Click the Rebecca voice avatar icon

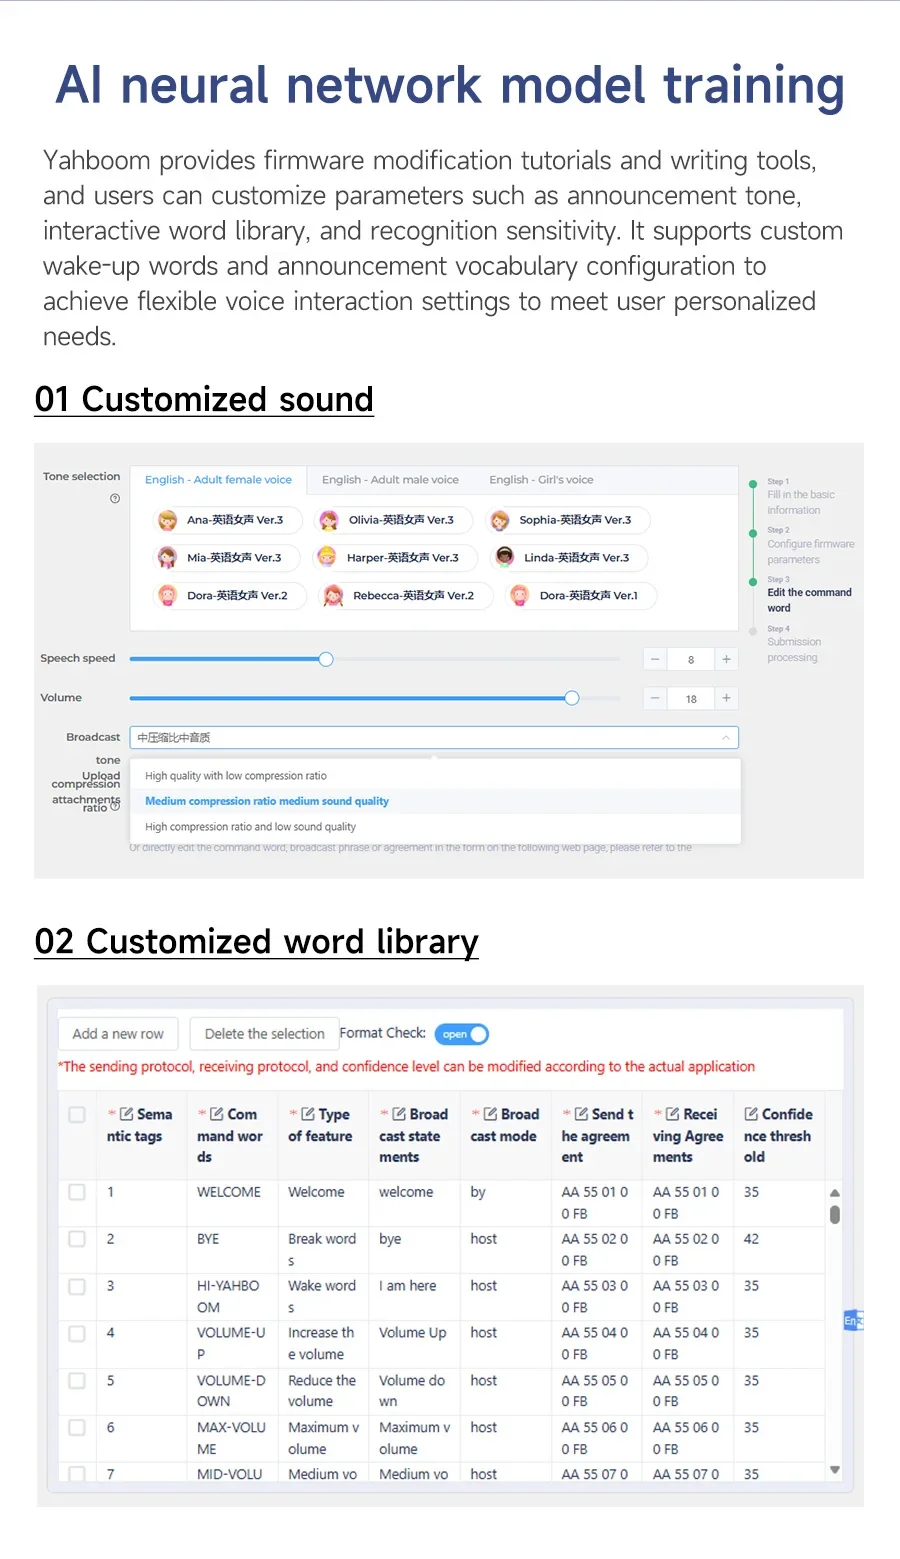coord(333,596)
